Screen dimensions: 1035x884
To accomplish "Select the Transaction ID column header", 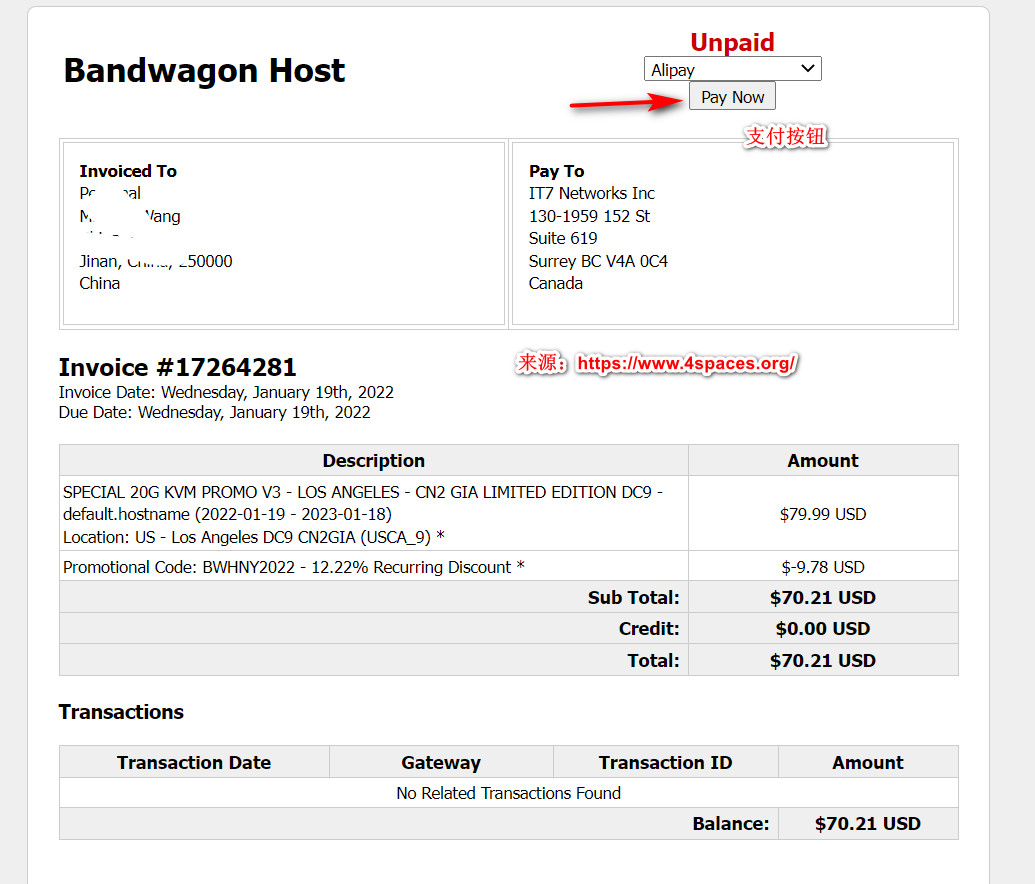I will (665, 762).
